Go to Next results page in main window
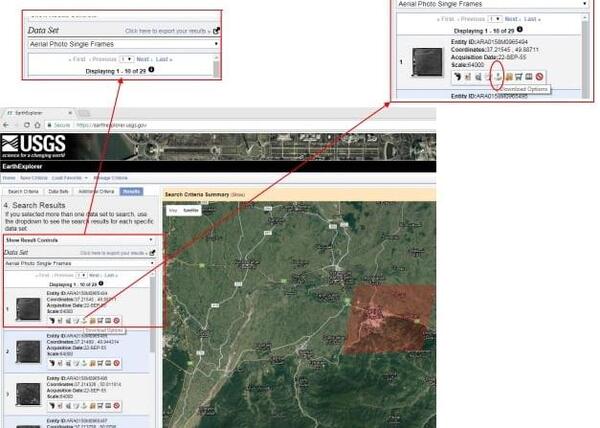The image size is (600, 428). 94,275
